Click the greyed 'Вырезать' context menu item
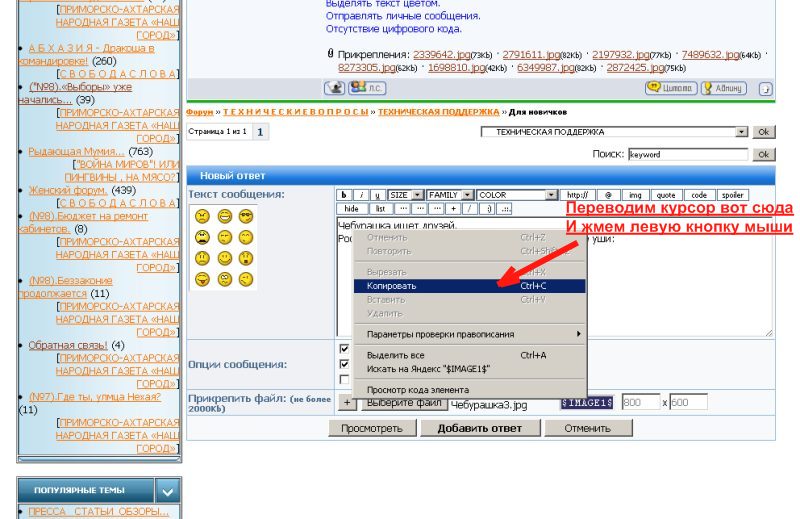This screenshot has width=800, height=519. (470, 272)
